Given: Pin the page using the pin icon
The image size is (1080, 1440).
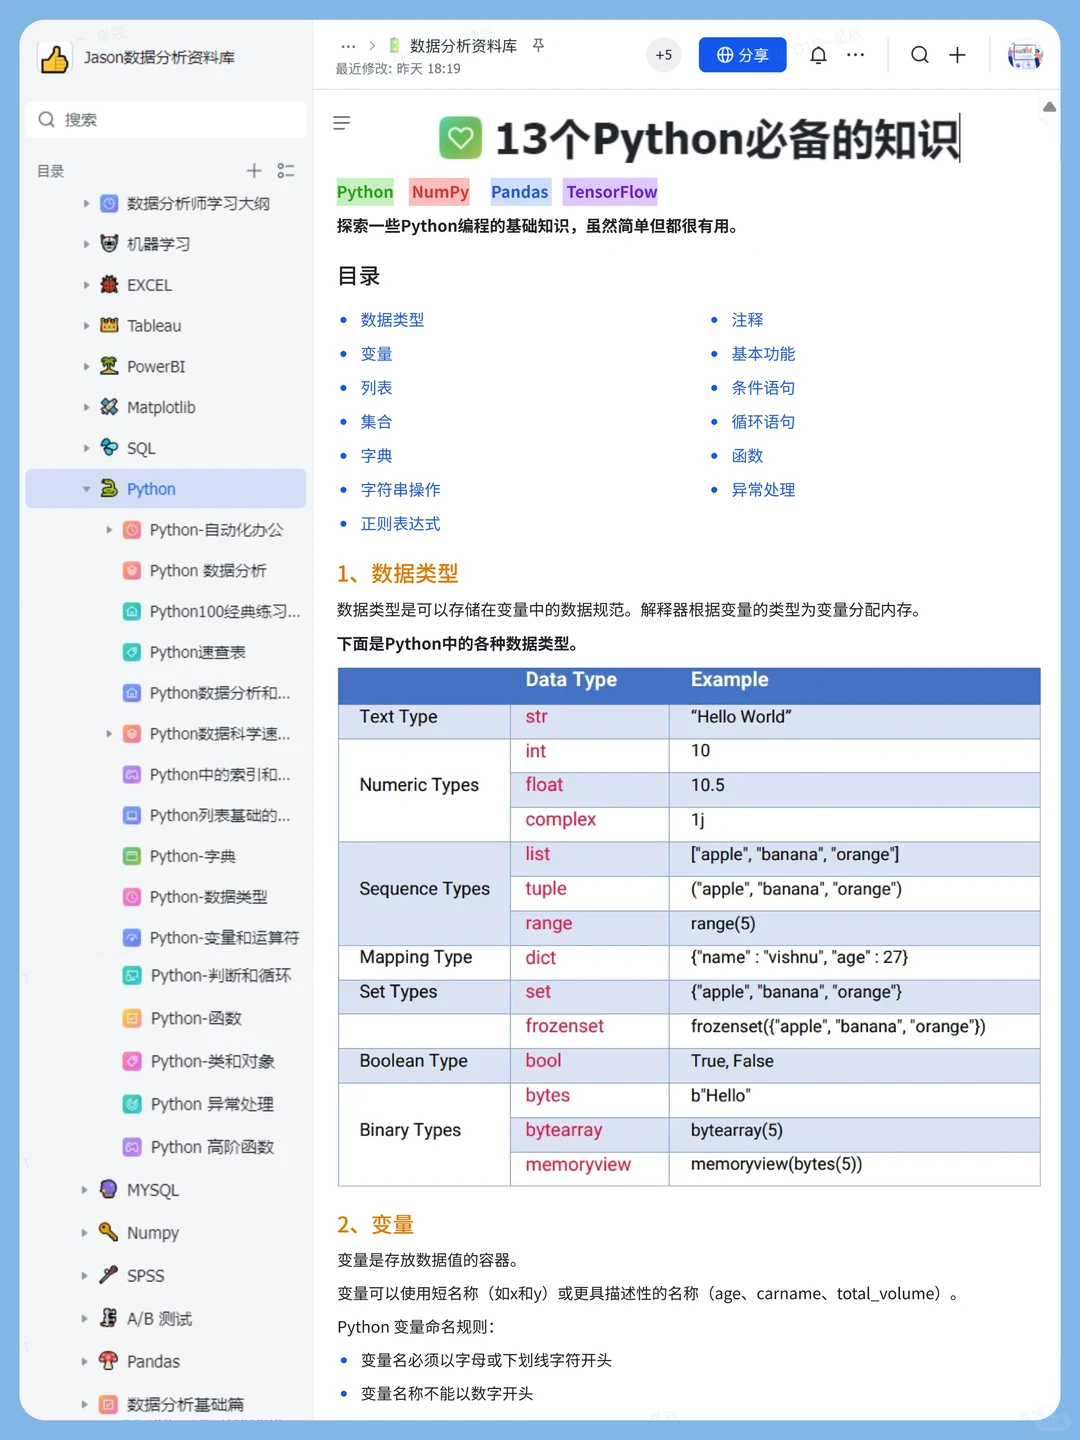Looking at the screenshot, I should [538, 45].
